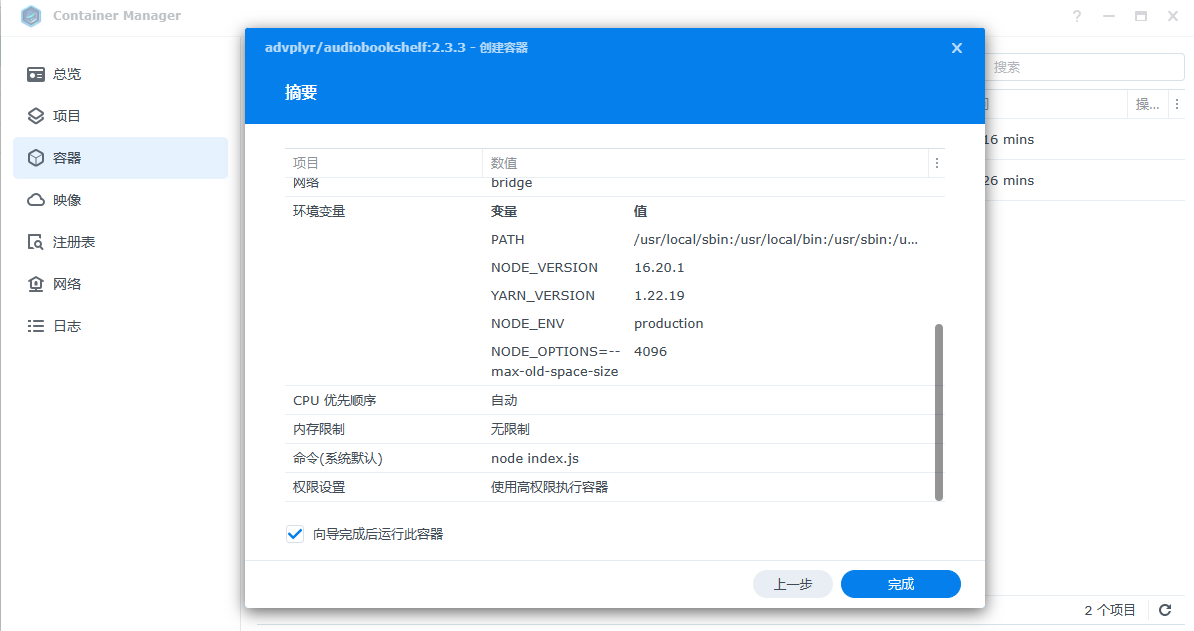Click the 网络 network house icon
Viewport: 1194px width, 631px height.
pyautogui.click(x=36, y=284)
